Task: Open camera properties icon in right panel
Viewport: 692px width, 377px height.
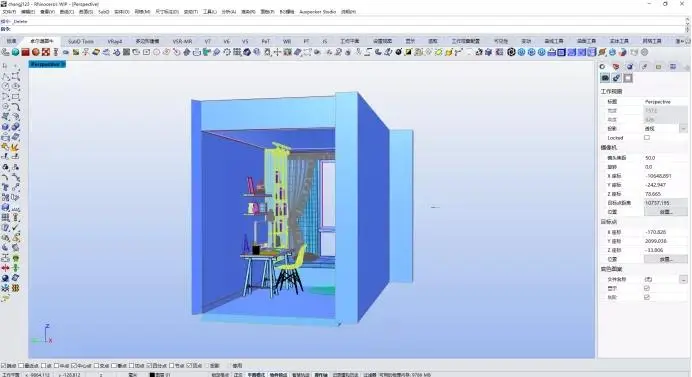Action: pyautogui.click(x=605, y=78)
